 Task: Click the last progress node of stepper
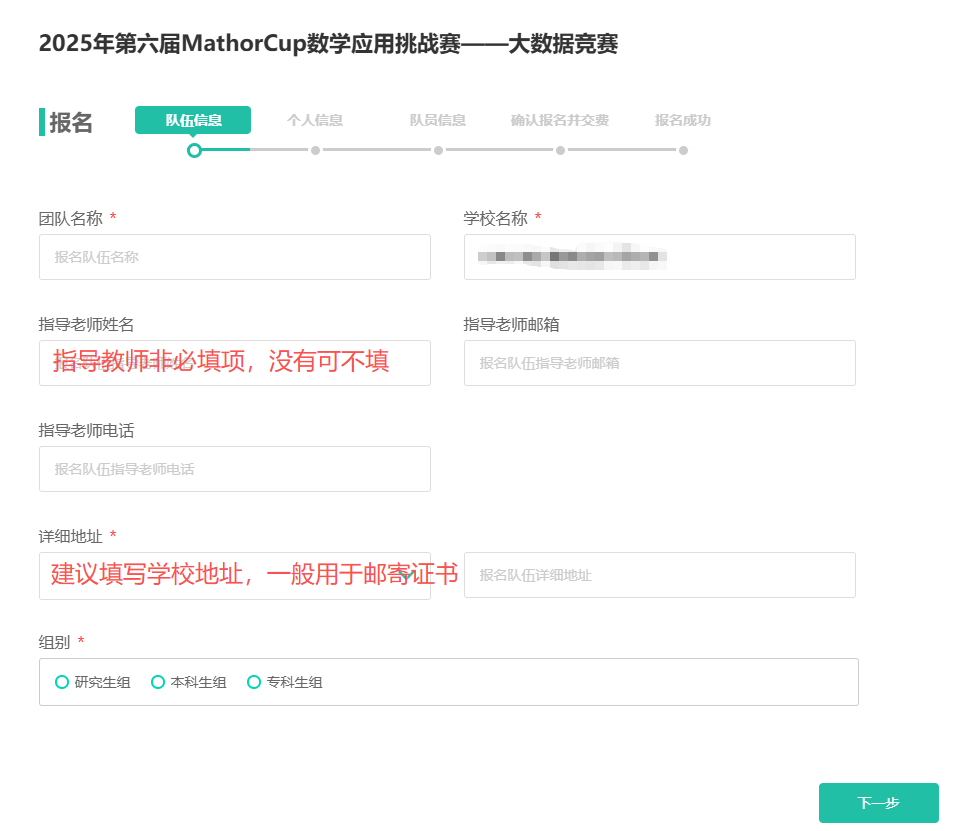(x=684, y=150)
